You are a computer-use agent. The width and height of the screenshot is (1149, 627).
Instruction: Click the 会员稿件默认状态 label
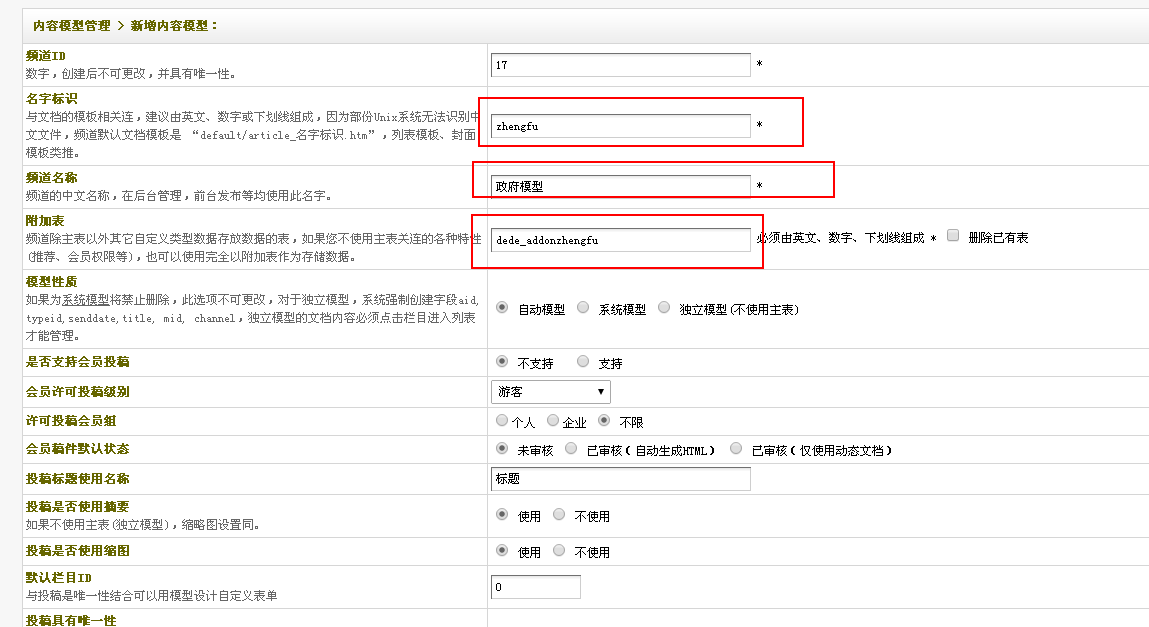coord(78,449)
